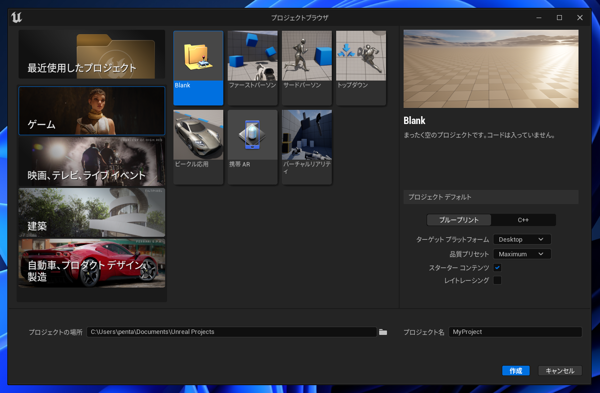Choose the ゲーム category

(92, 111)
